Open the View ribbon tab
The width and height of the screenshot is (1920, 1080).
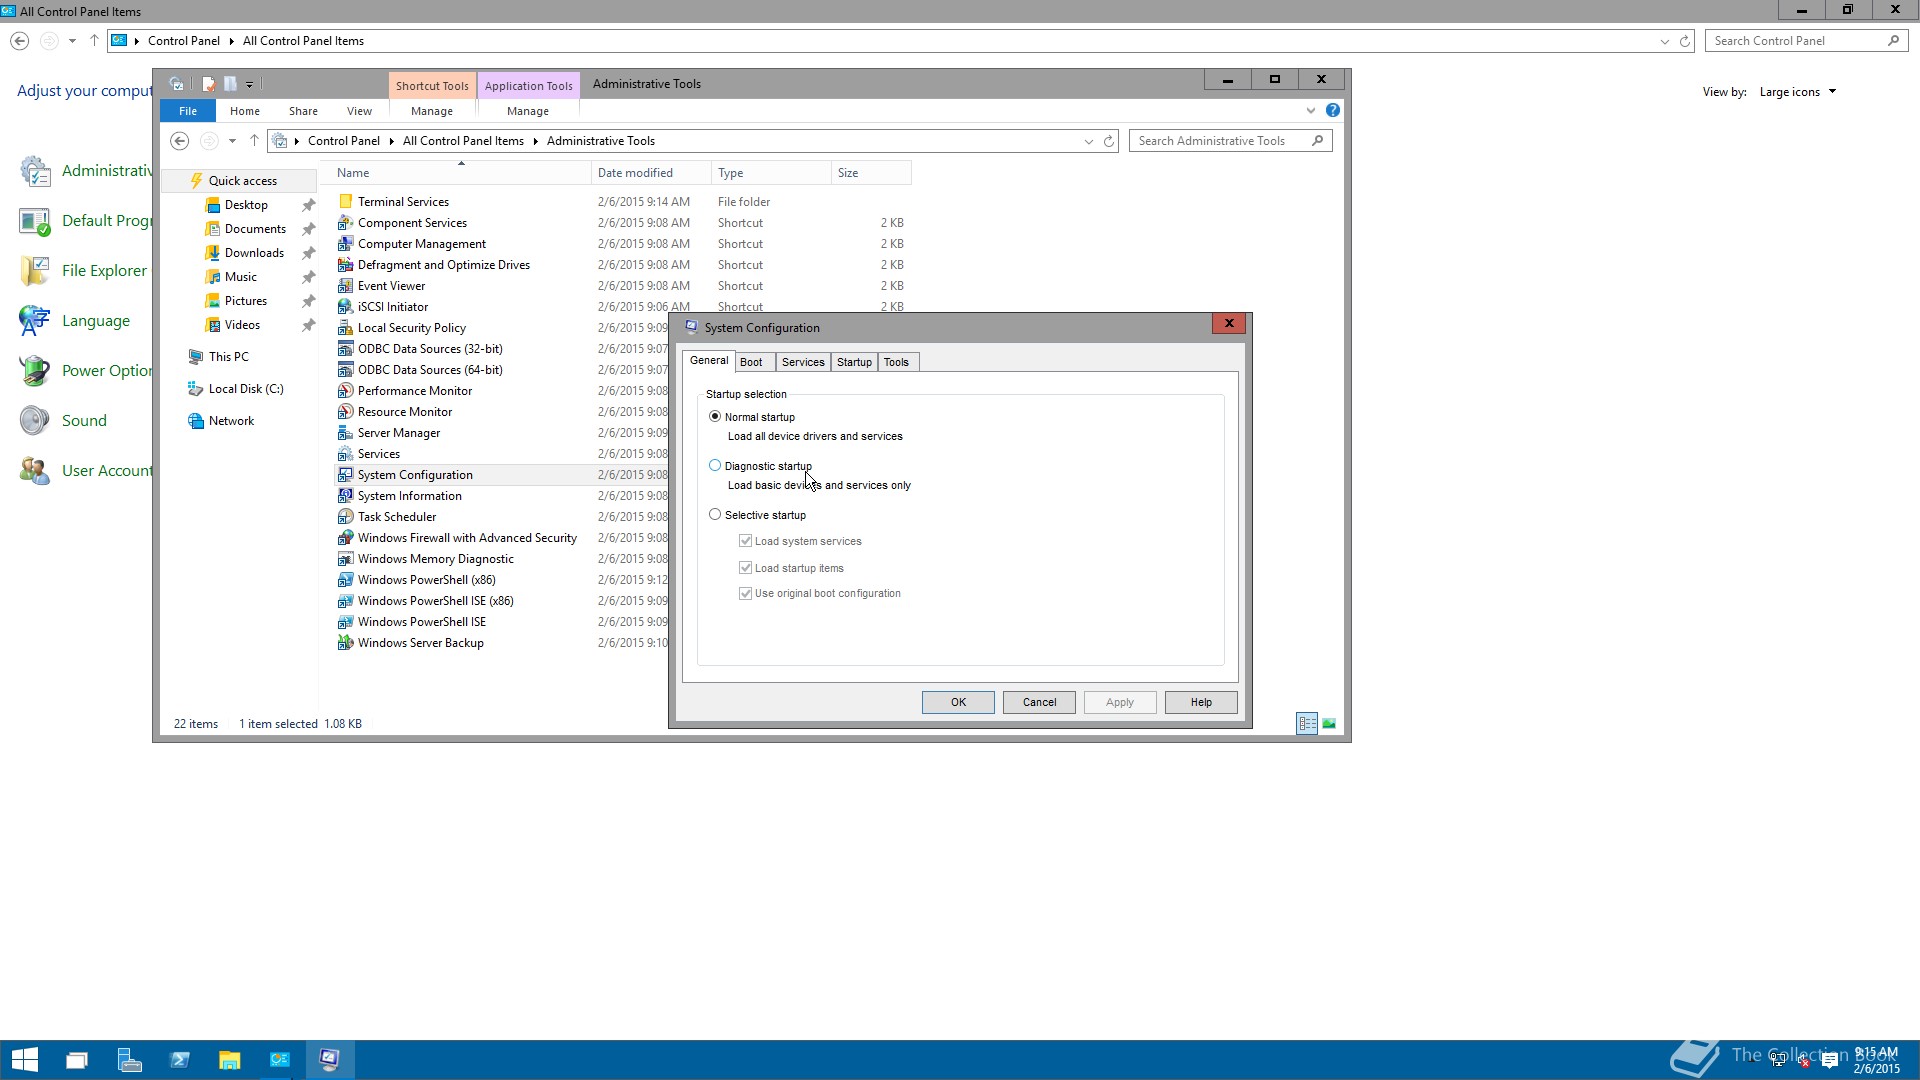click(x=359, y=111)
